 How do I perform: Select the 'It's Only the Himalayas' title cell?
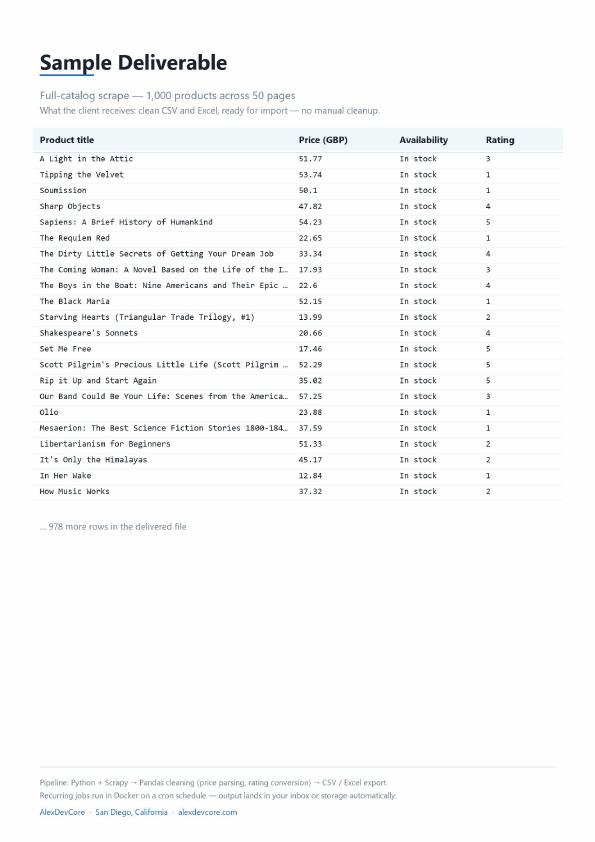93,460
